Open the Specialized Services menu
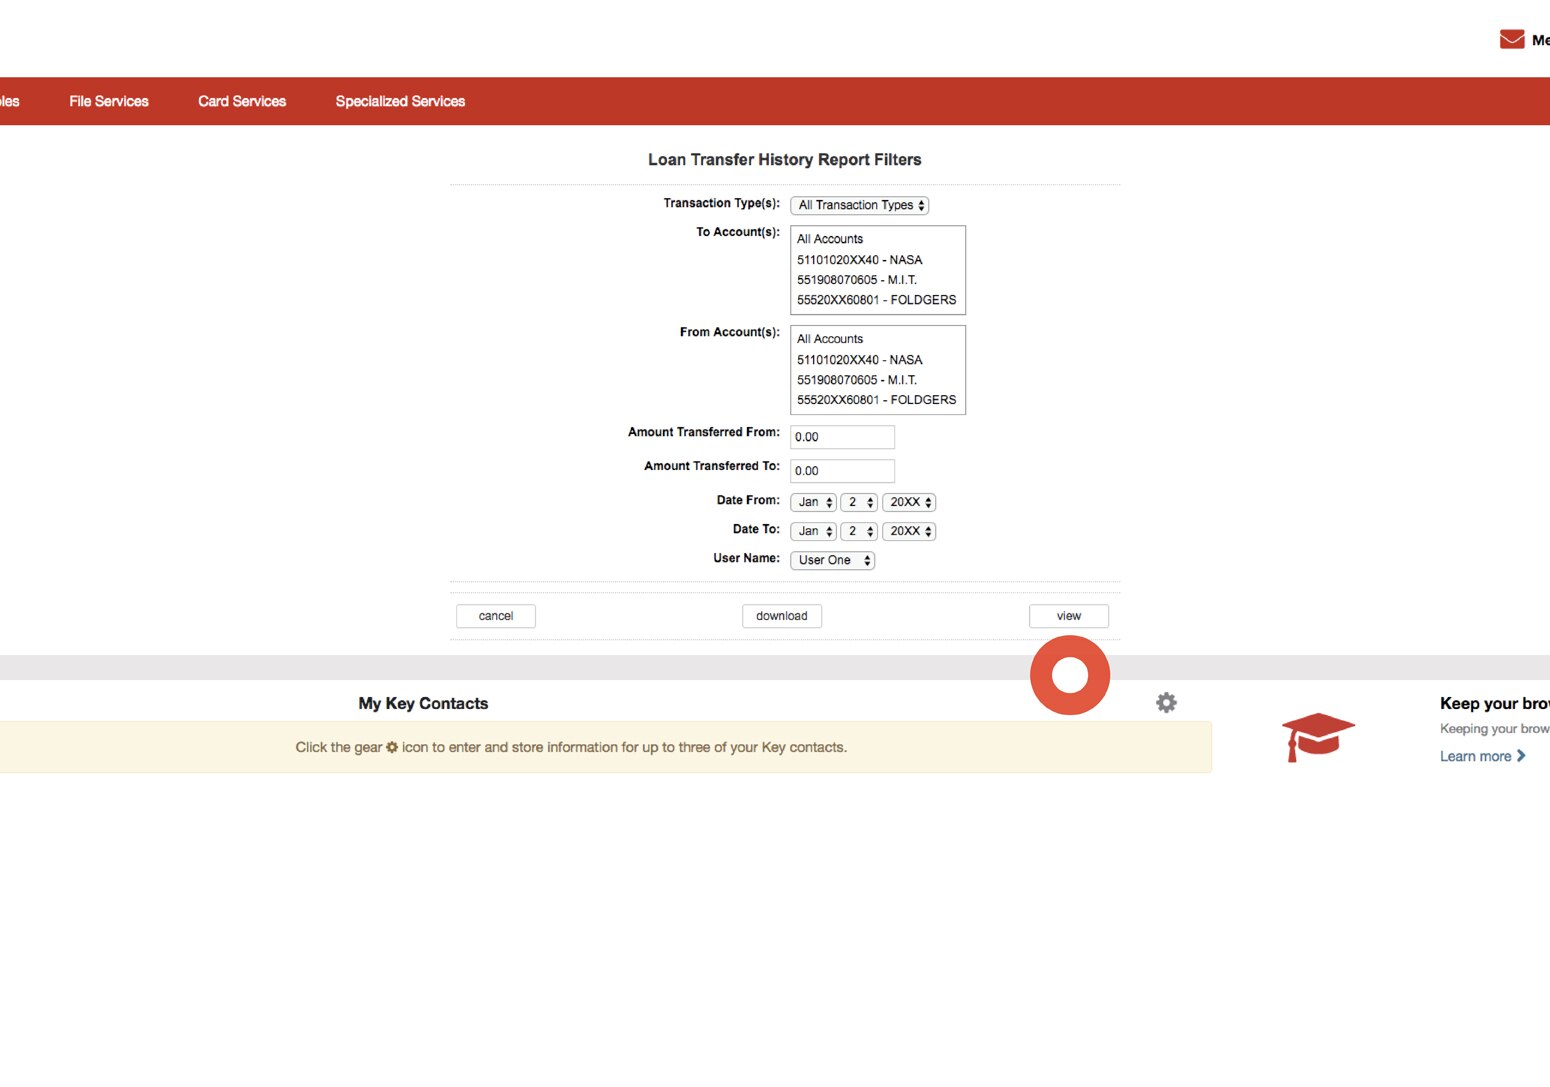Screen dimensions: 1550x1087 [399, 101]
